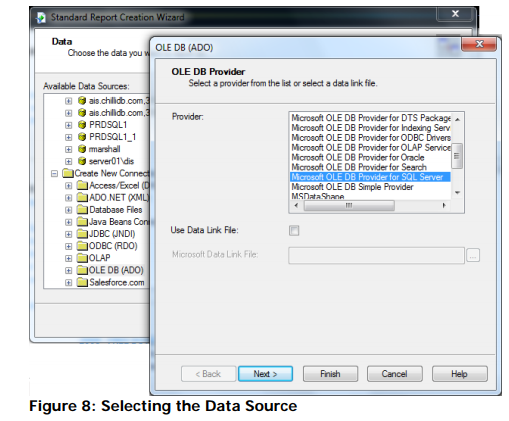
Task: Click the Database Files folder icon
Action: coord(82,210)
